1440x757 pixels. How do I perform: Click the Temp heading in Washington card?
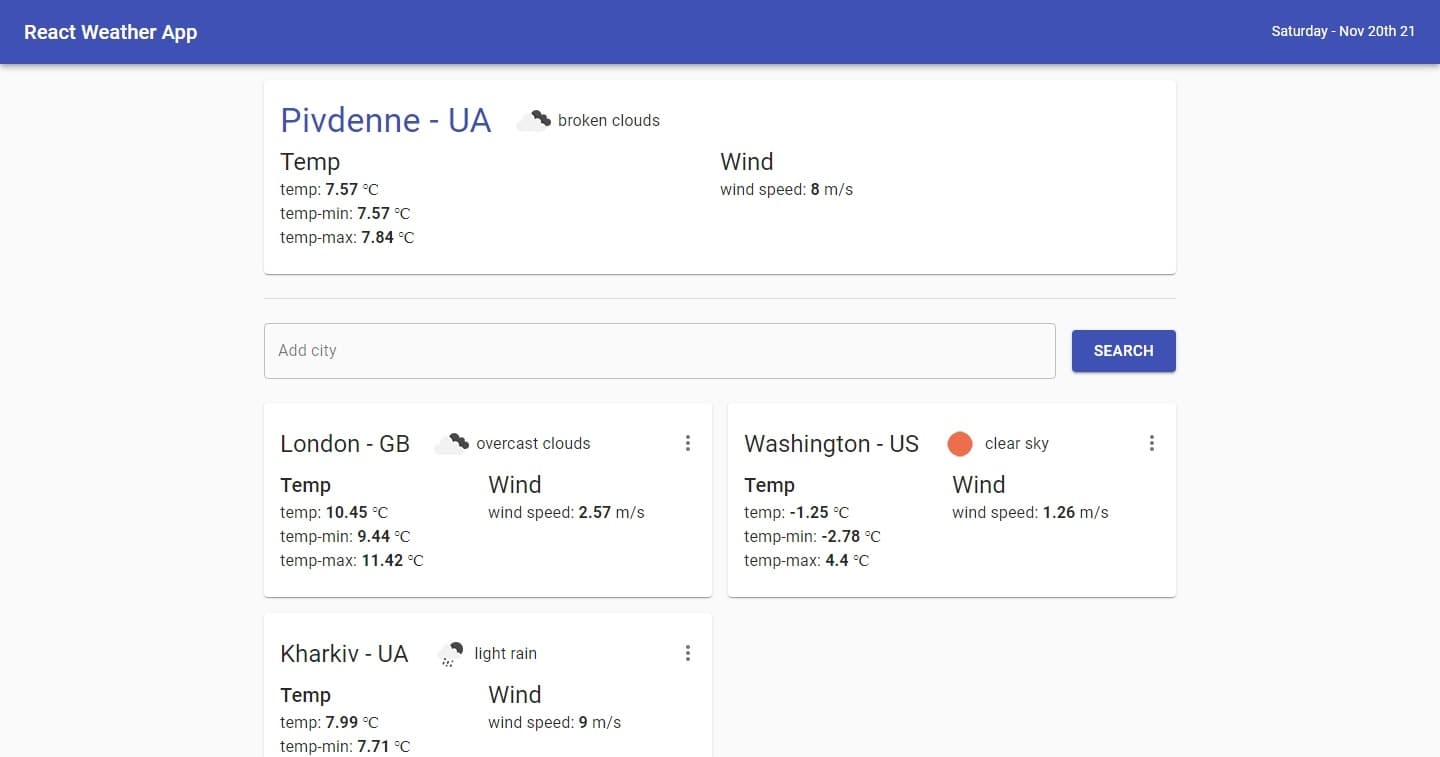[769, 485]
